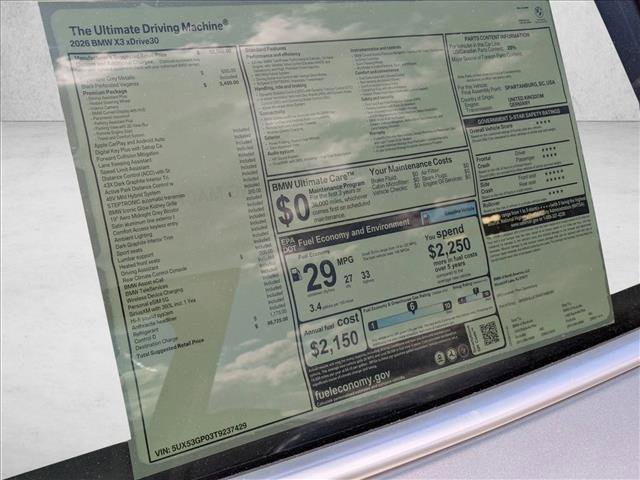Click the "Side Crash" rating label
Screen dimensions: 640x480
[486, 188]
